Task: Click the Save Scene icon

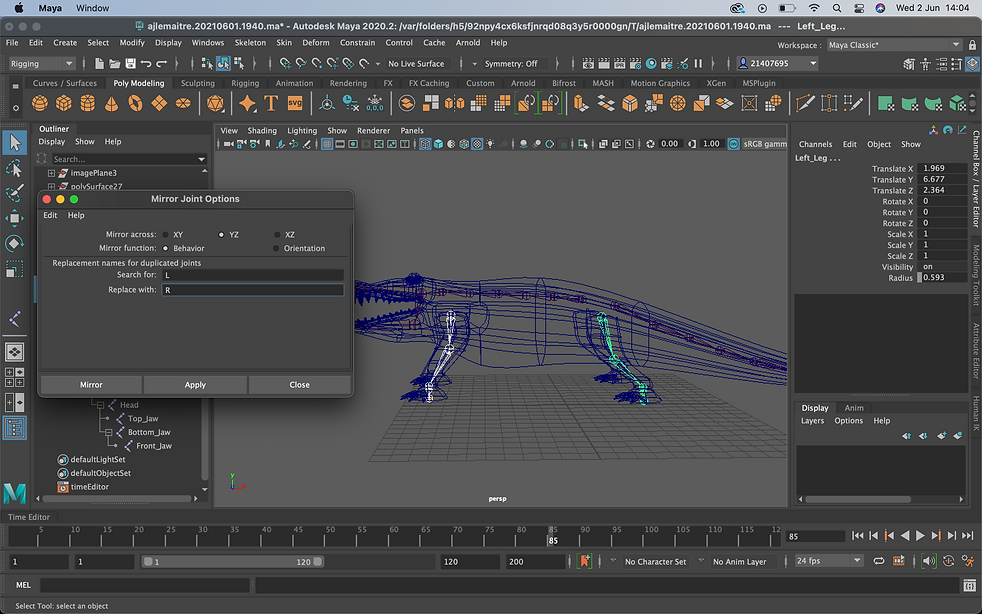Action: (130, 63)
